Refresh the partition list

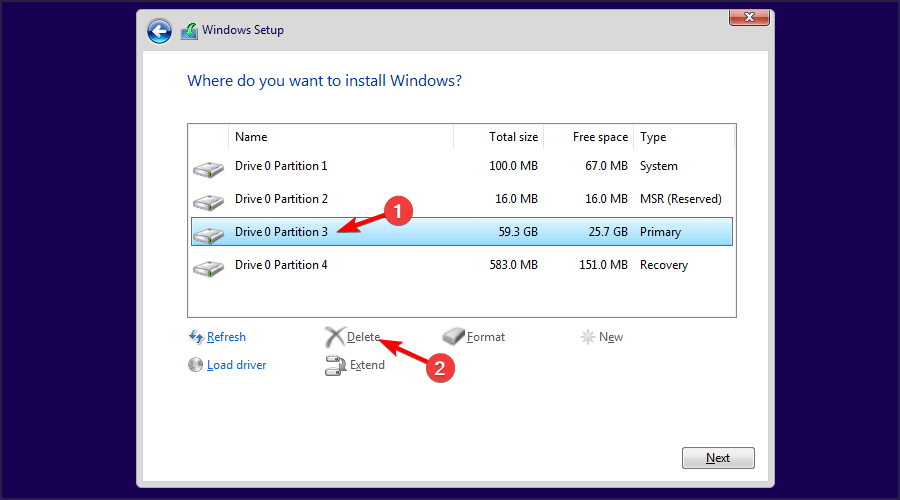[226, 337]
